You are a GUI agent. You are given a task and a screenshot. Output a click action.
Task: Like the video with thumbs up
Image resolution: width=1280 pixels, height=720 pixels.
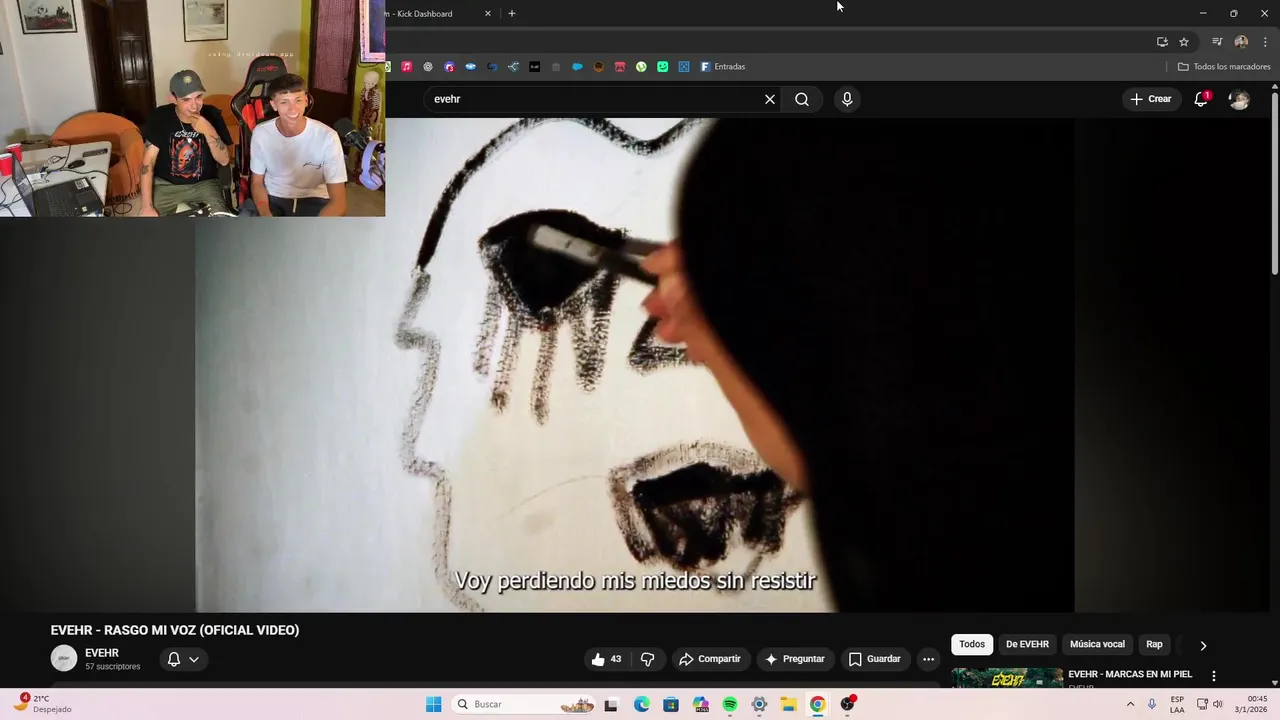click(x=606, y=659)
